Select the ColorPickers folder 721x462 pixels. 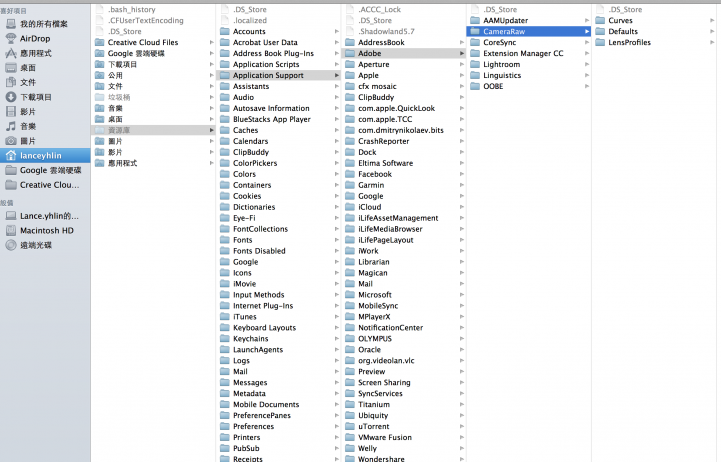pyautogui.click(x=279, y=163)
